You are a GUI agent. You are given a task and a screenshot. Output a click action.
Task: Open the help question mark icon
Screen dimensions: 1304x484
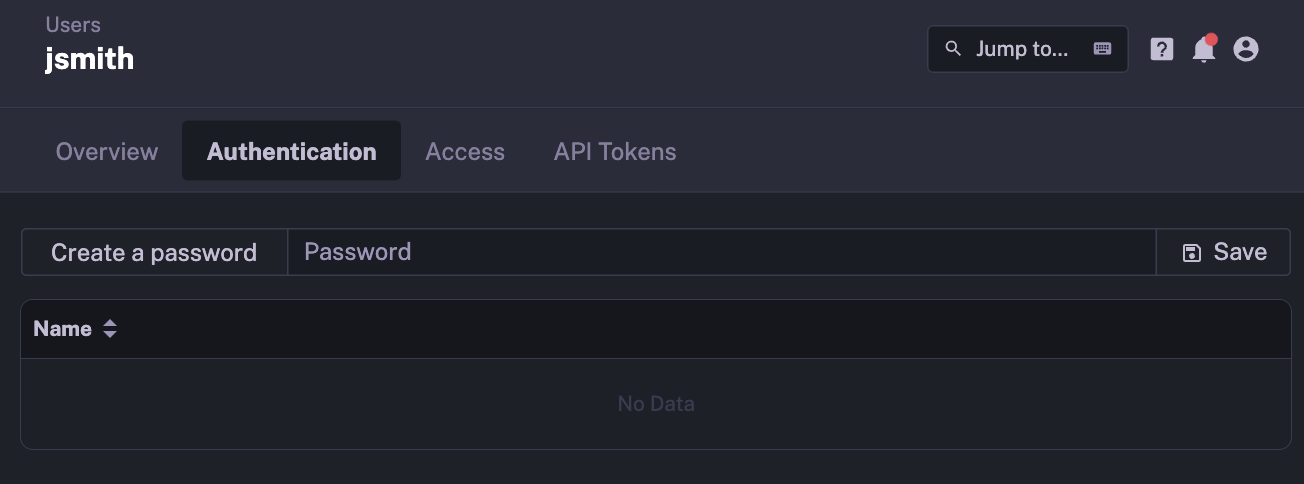(x=1161, y=49)
